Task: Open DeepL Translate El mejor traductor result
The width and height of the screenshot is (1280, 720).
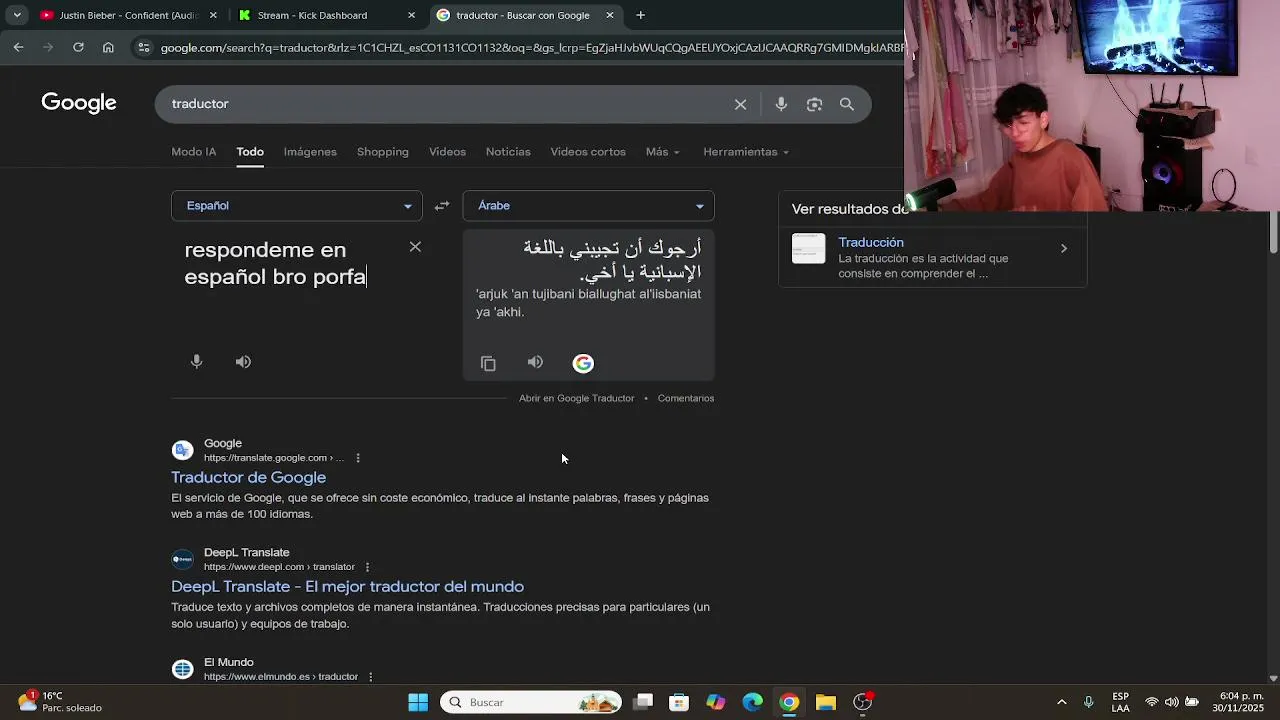Action: pyautogui.click(x=347, y=587)
